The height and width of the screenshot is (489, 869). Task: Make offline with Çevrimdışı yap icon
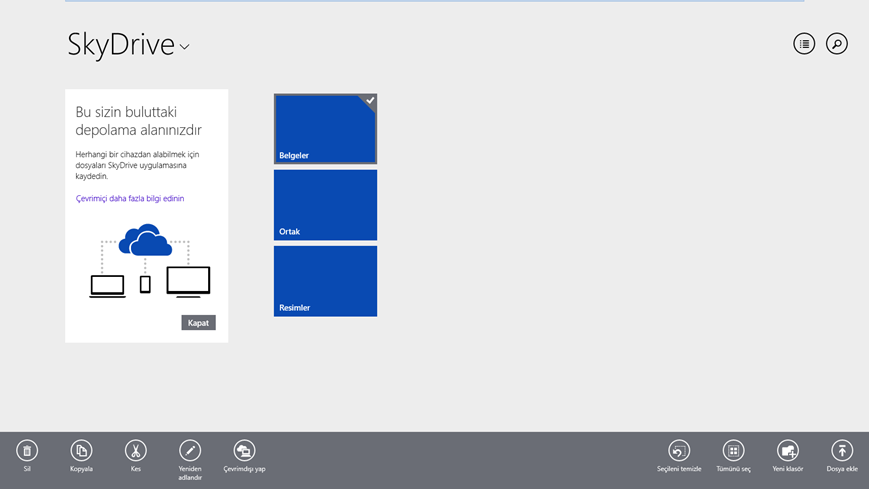244,451
